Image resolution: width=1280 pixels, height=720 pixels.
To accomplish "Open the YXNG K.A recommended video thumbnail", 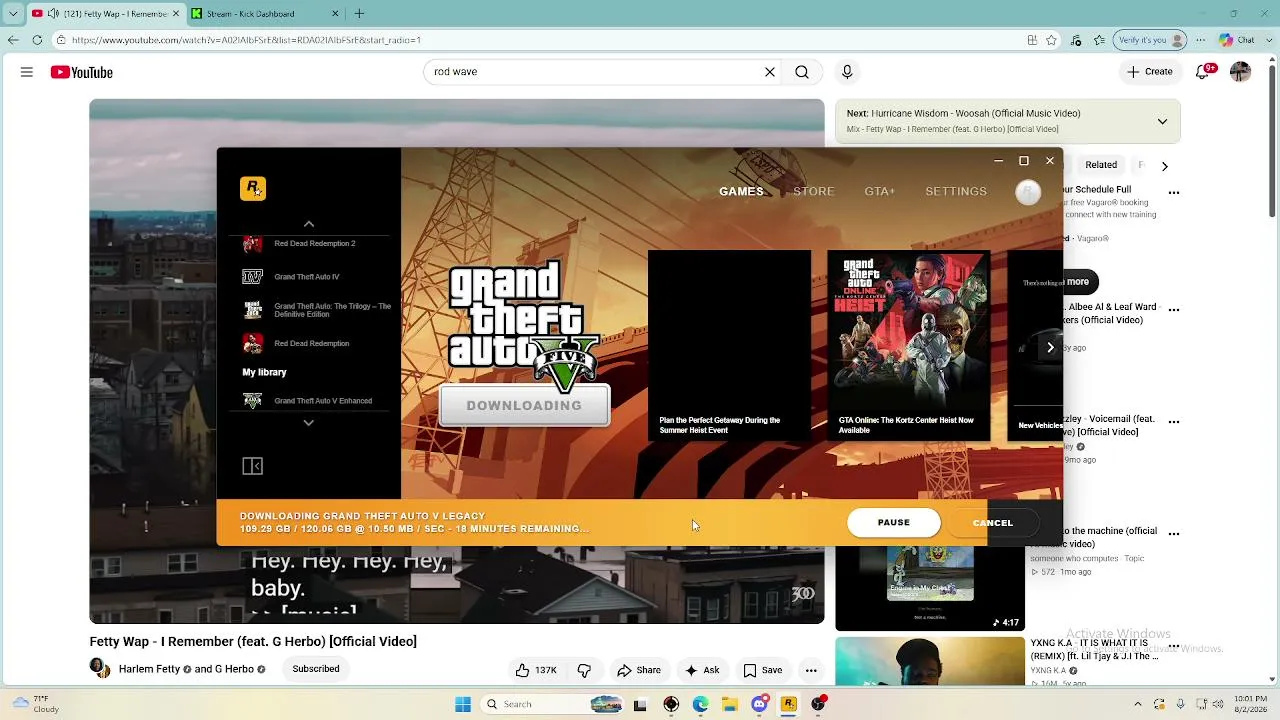I will (x=930, y=663).
